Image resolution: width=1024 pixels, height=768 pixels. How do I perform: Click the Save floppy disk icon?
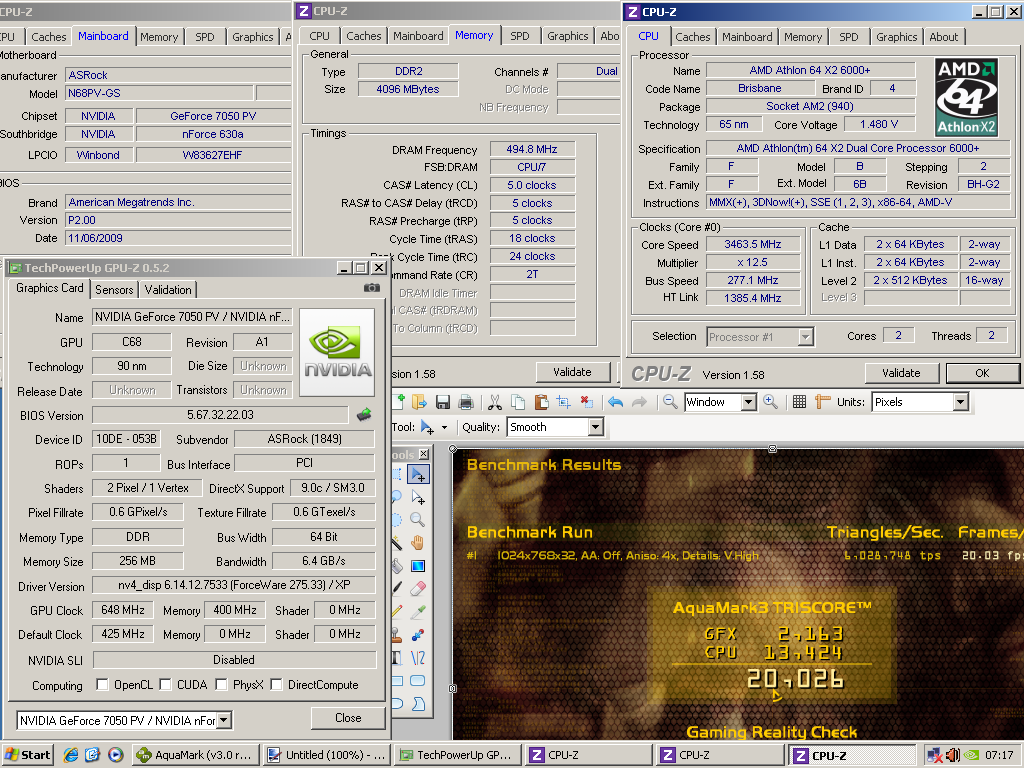coord(443,402)
